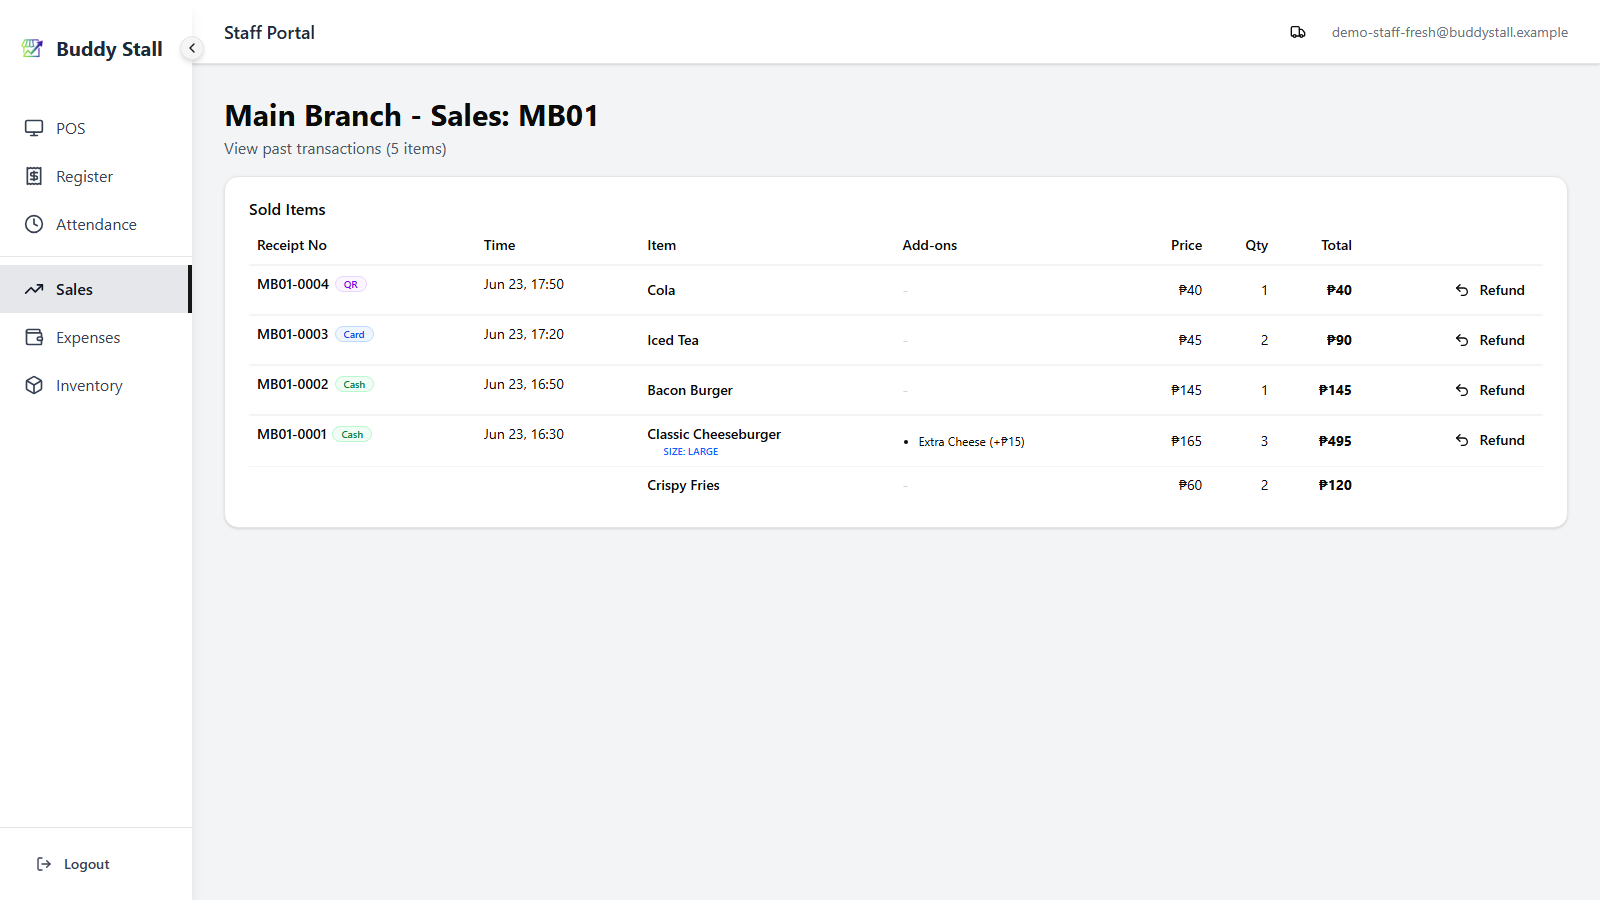The width and height of the screenshot is (1600, 900).
Task: Log out using the Logout label
Action: 87,864
